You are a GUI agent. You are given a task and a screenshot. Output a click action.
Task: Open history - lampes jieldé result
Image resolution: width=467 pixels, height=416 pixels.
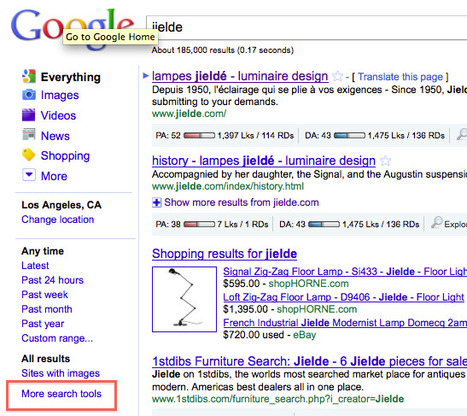click(264, 161)
